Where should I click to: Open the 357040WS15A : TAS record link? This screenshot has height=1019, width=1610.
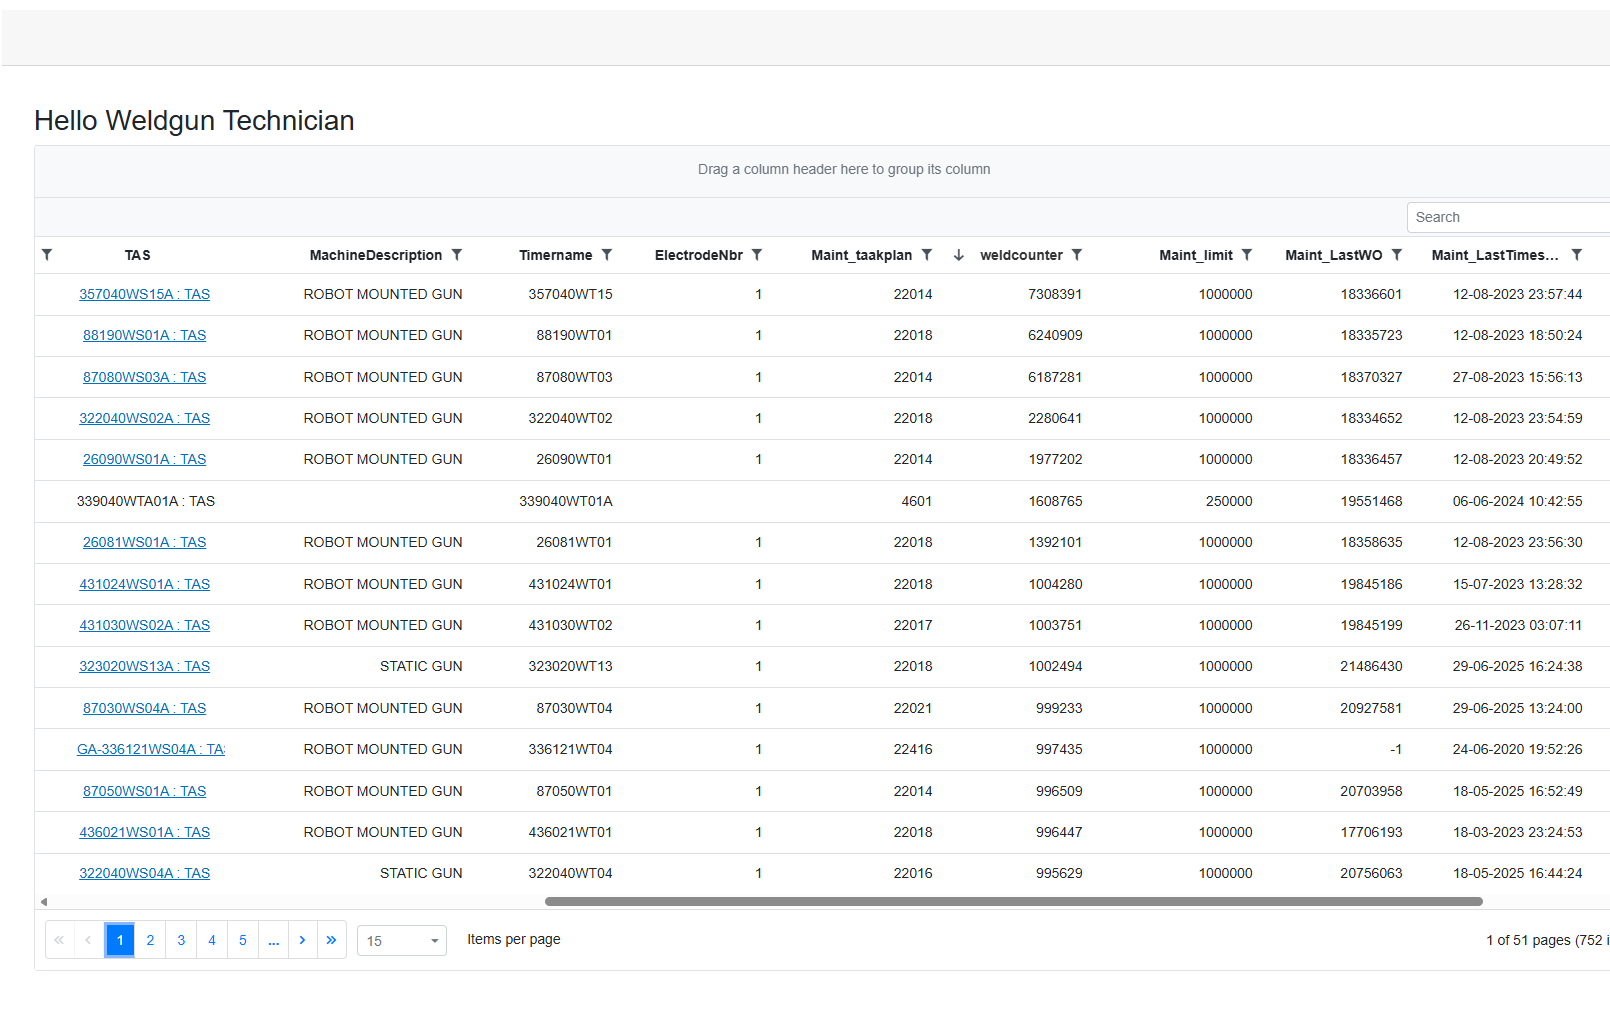(144, 294)
